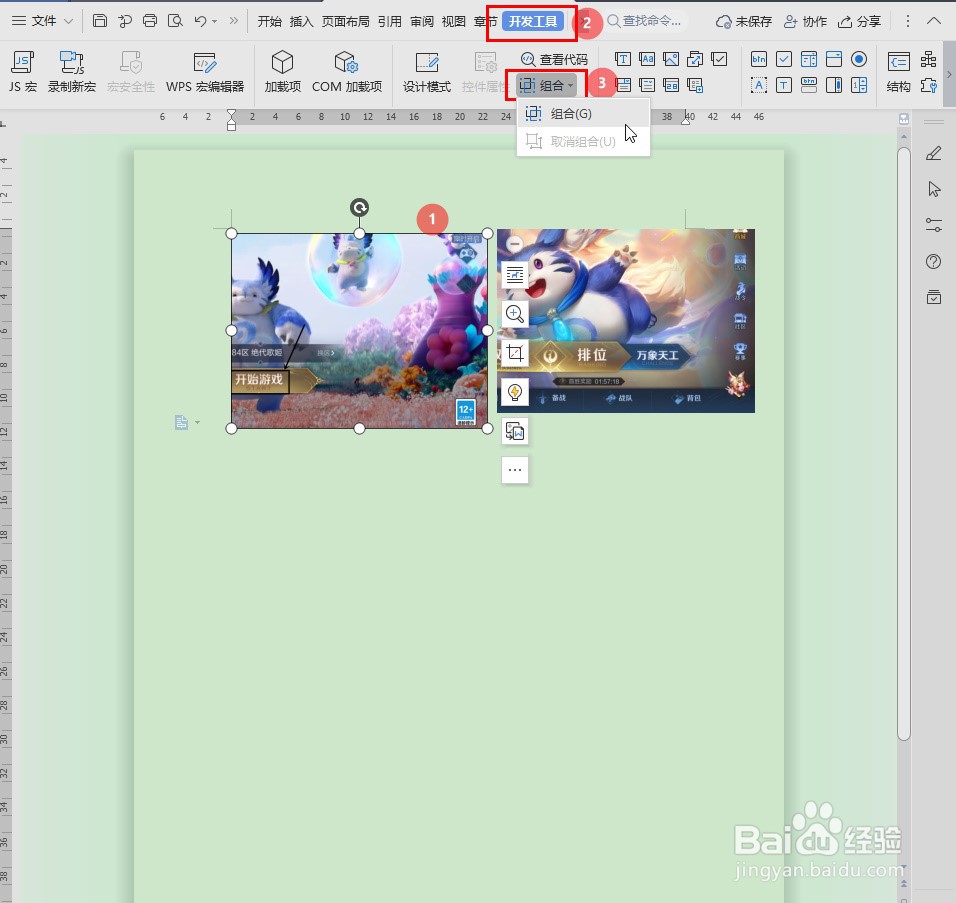Image resolution: width=956 pixels, height=903 pixels.
Task: Open 加载项 add-ins
Action: point(282,72)
